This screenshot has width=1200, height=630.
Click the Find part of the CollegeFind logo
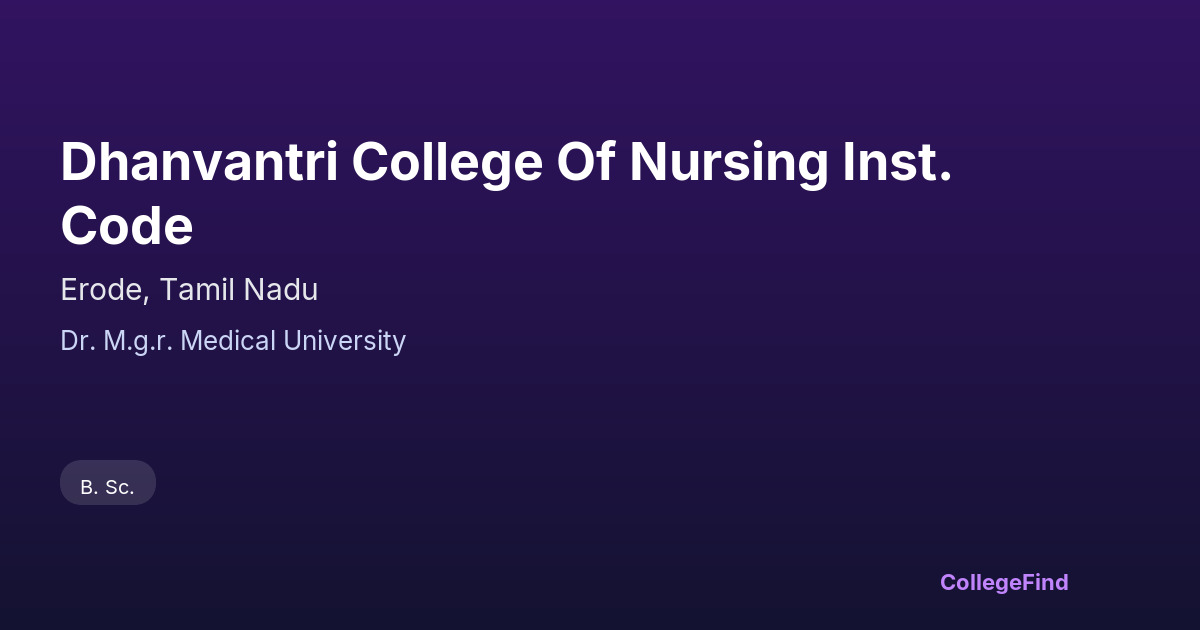click(x=1045, y=582)
